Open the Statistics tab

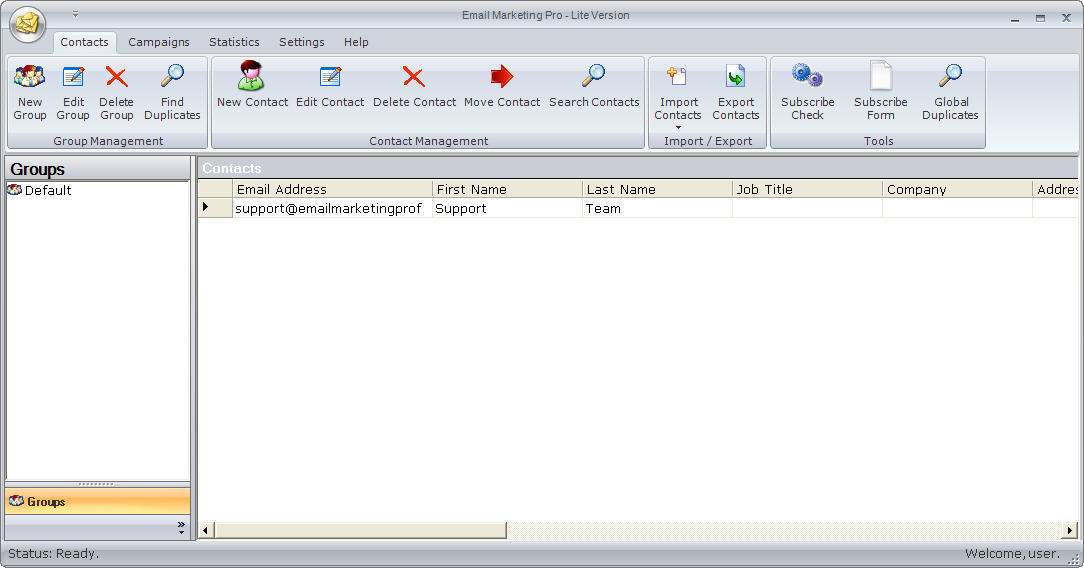pos(234,42)
